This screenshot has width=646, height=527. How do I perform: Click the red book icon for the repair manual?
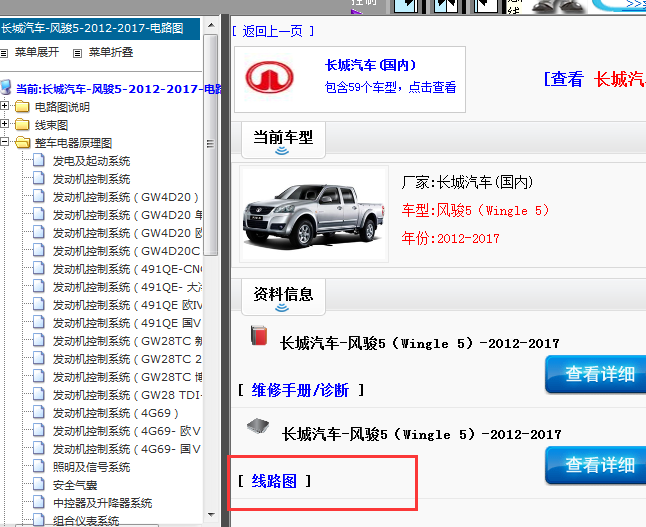click(x=259, y=335)
